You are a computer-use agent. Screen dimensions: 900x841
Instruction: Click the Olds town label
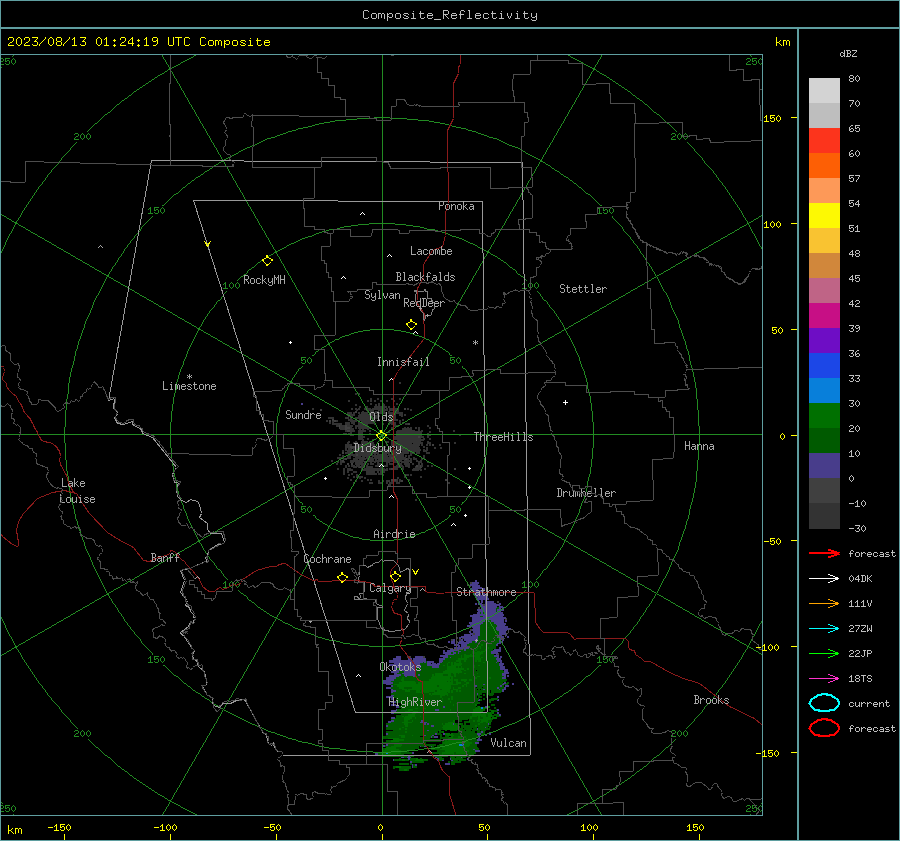click(381, 417)
